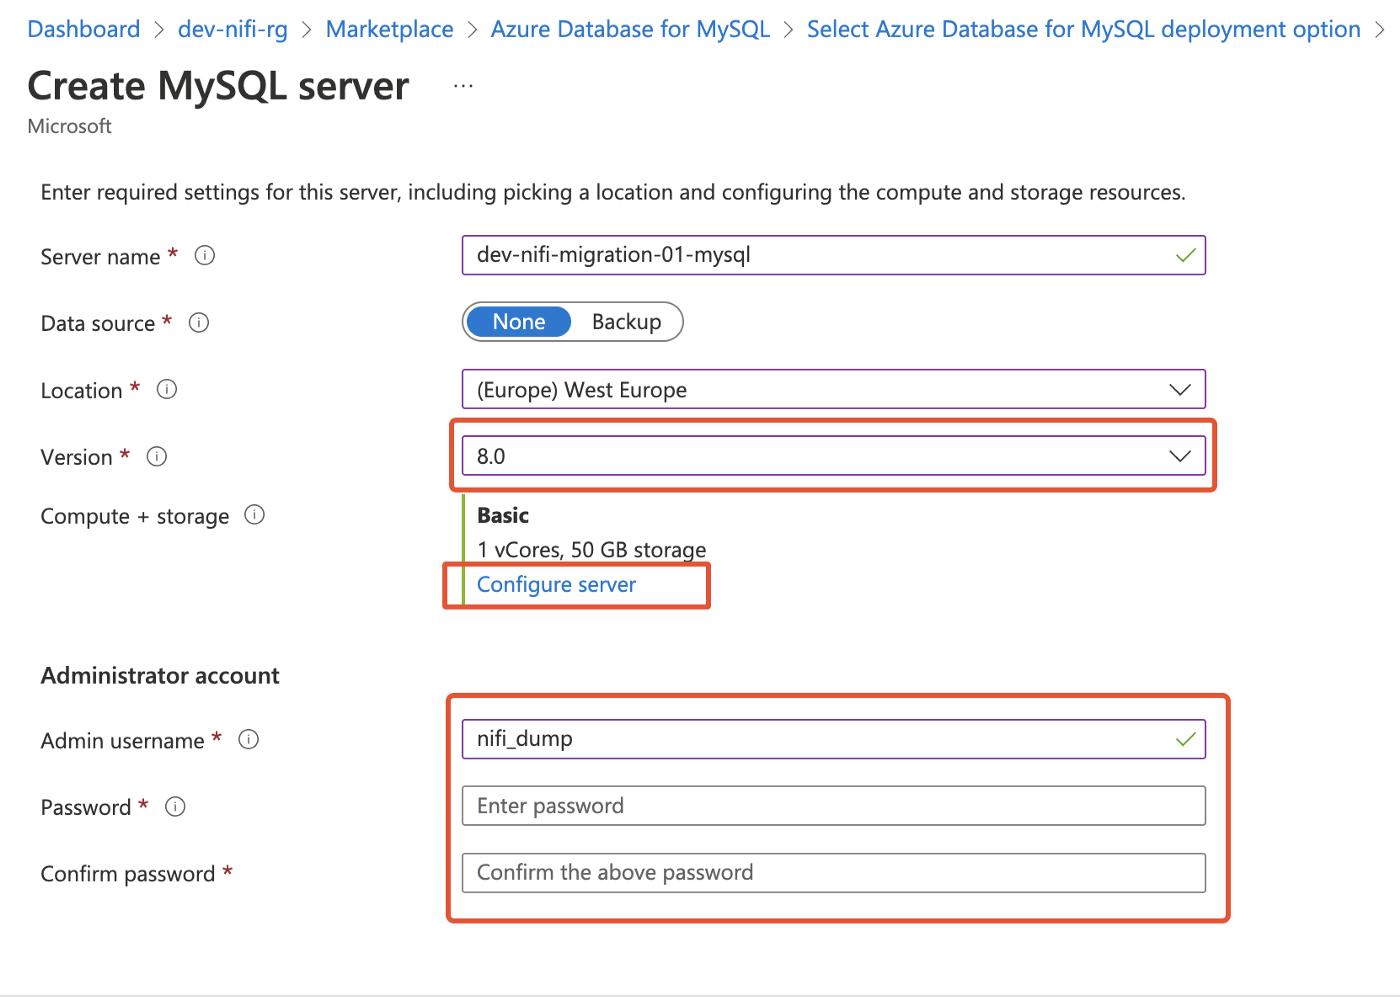Open the Version info tooltip

tap(156, 457)
